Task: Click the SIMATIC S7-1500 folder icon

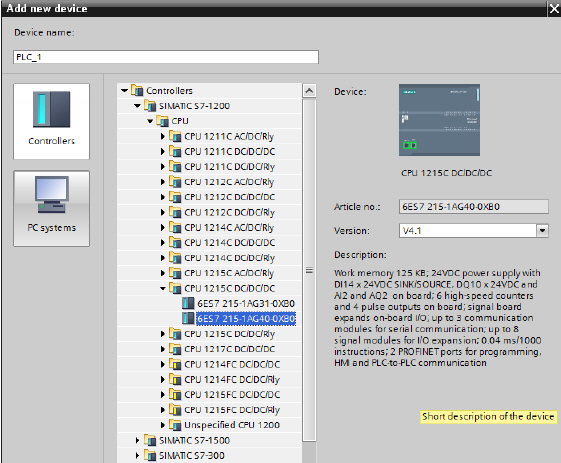Action: tap(150, 440)
